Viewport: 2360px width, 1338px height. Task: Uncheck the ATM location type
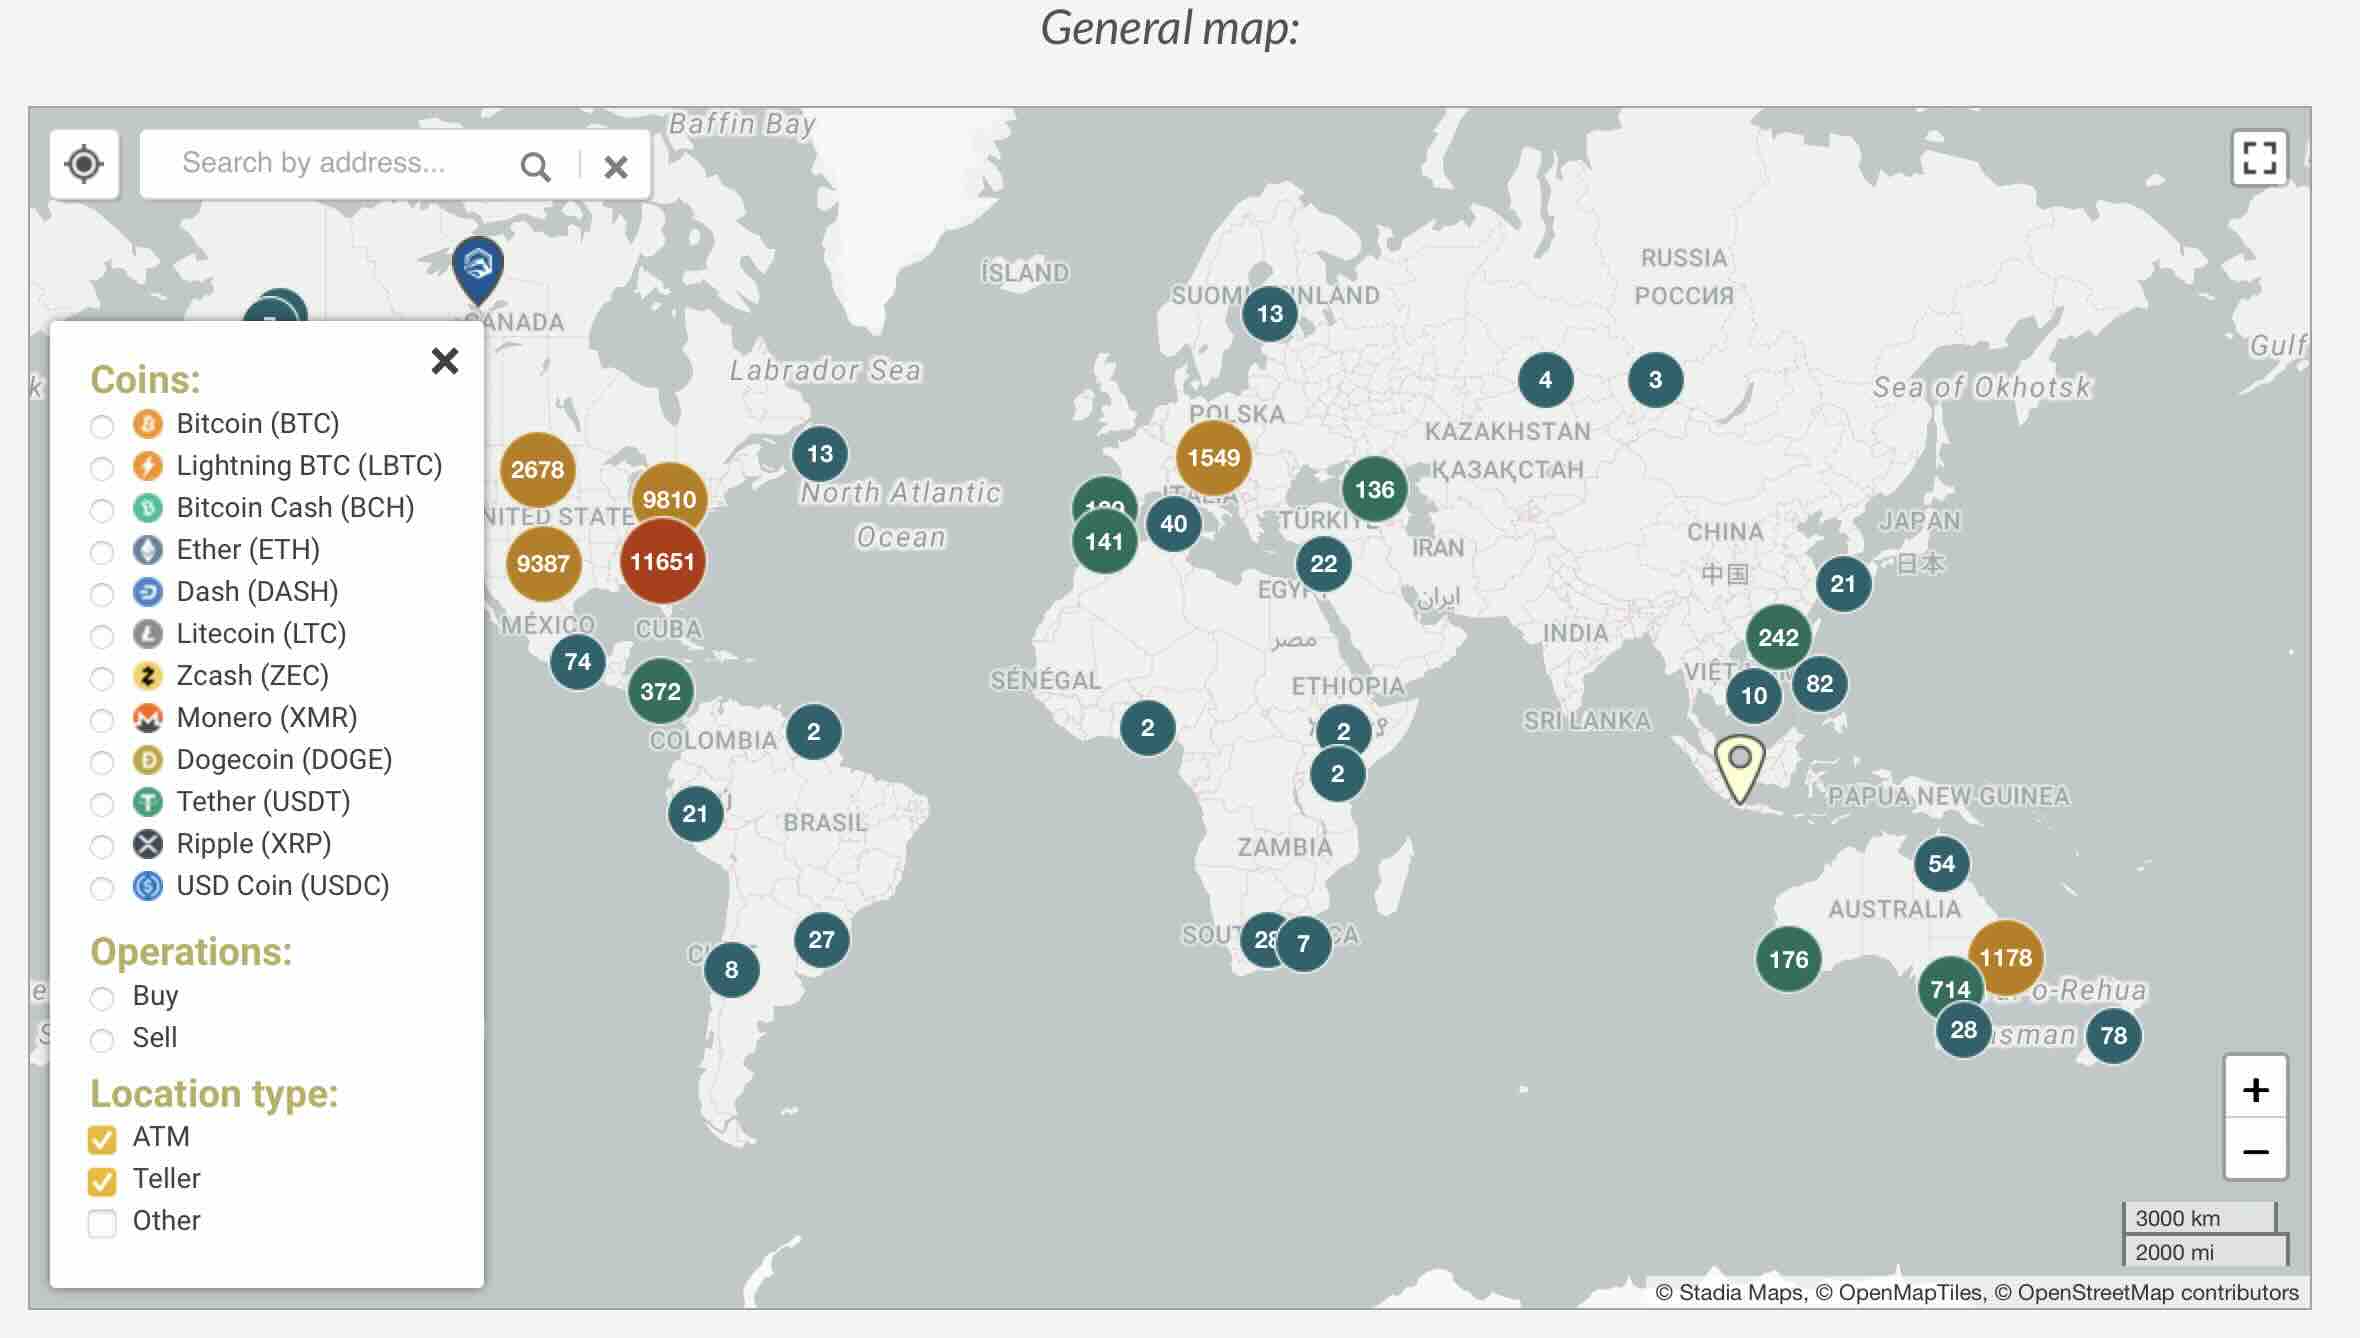click(102, 1139)
